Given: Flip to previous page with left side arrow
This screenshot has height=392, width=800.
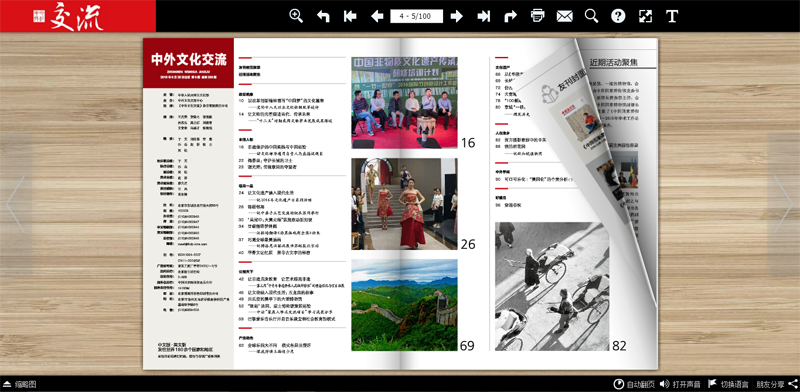Looking at the screenshot, I should point(15,204).
